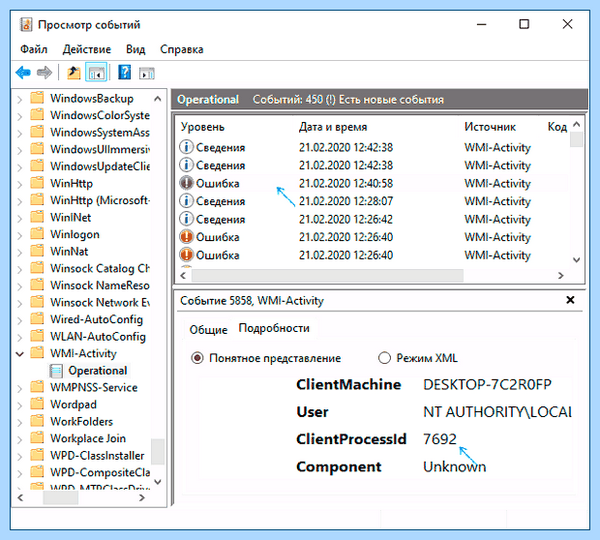The height and width of the screenshot is (540, 600).
Task: Click the WinHttp folder icon
Action: 37,183
